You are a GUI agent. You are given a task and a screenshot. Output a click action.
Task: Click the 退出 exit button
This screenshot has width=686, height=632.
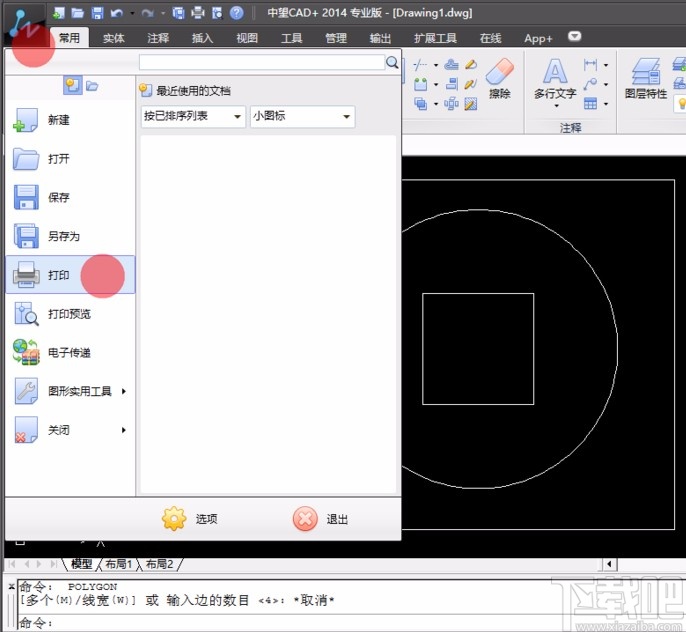pos(320,519)
